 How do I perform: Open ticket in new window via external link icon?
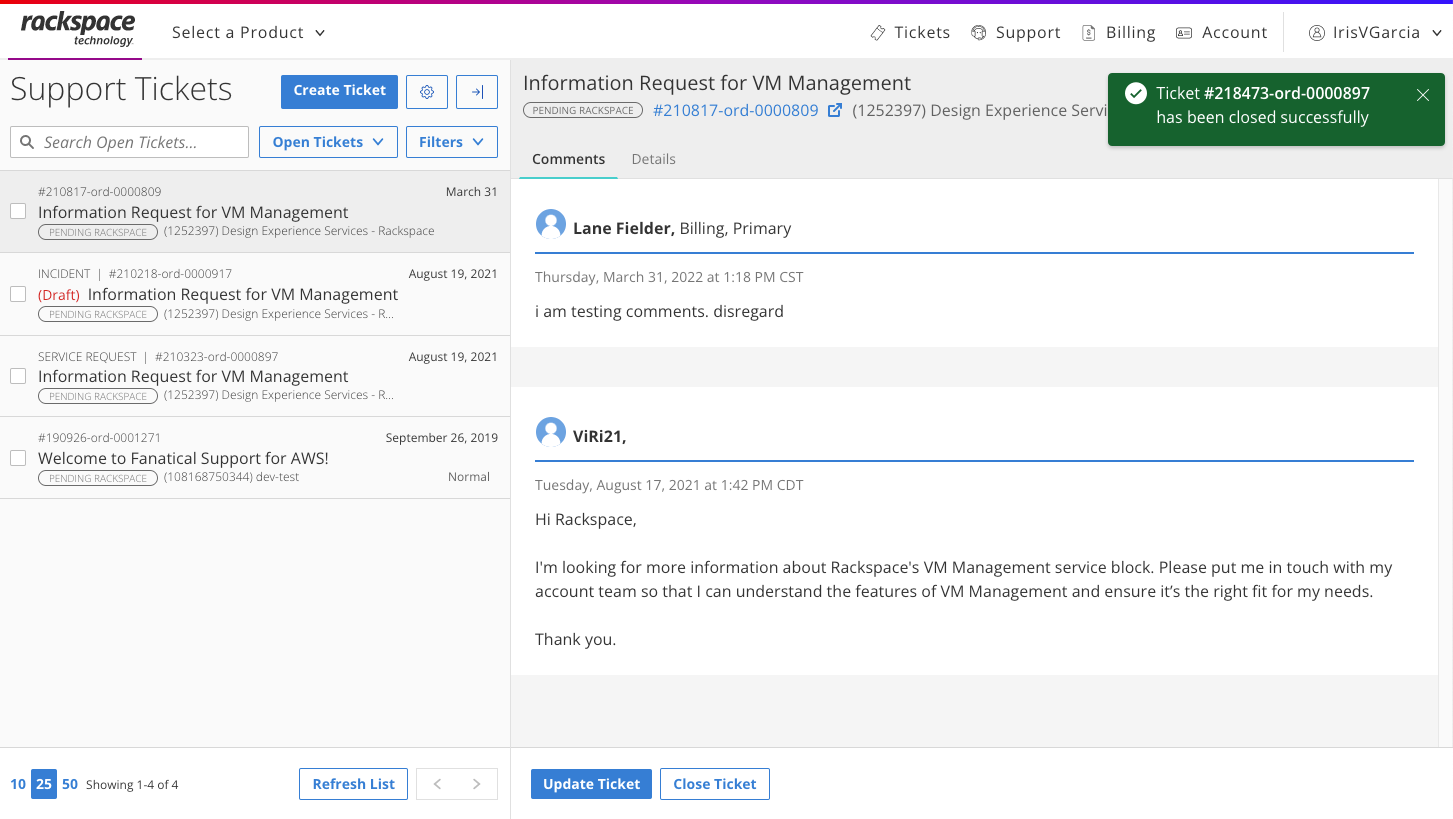(x=835, y=111)
